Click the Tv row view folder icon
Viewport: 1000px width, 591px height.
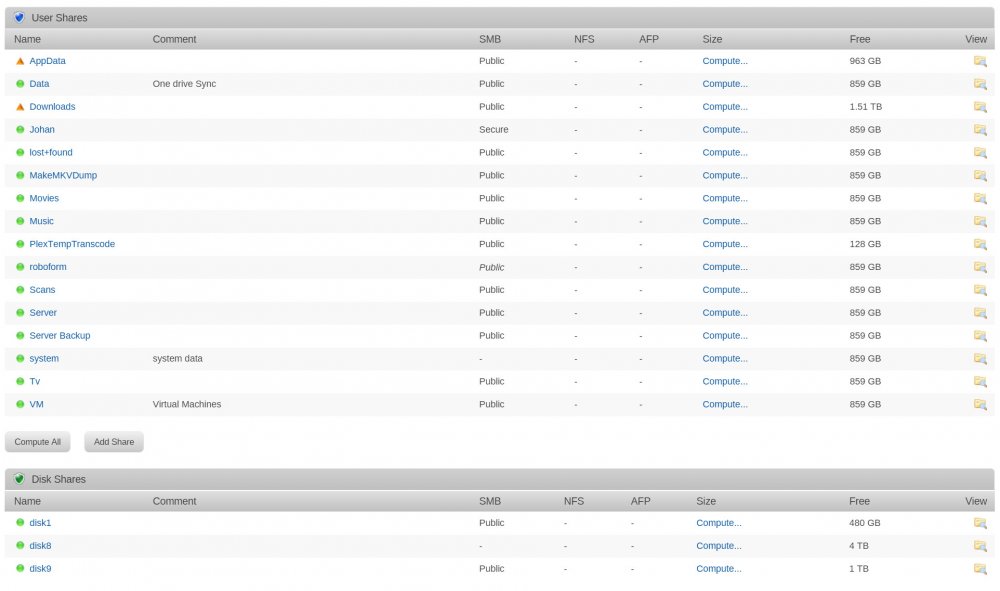pyautogui.click(x=980, y=382)
